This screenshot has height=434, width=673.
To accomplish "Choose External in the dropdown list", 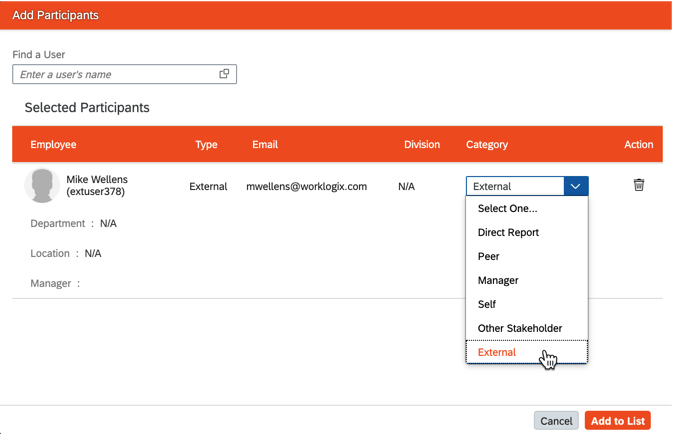I will point(497,352).
